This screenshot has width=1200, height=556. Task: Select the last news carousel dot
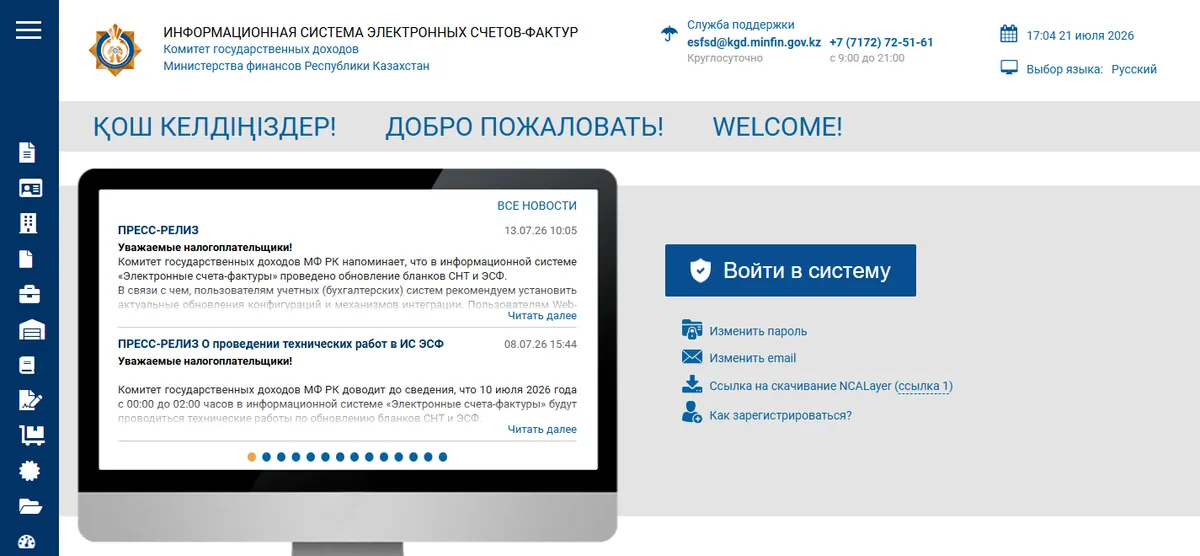[443, 457]
